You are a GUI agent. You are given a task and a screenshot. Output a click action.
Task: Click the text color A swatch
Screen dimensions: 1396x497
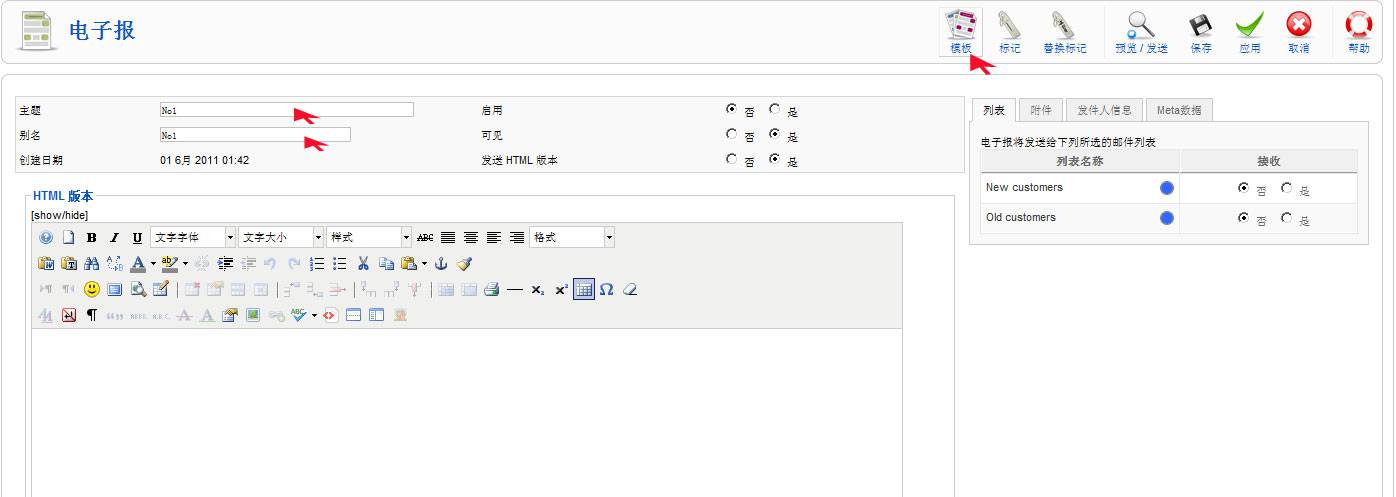click(139, 264)
